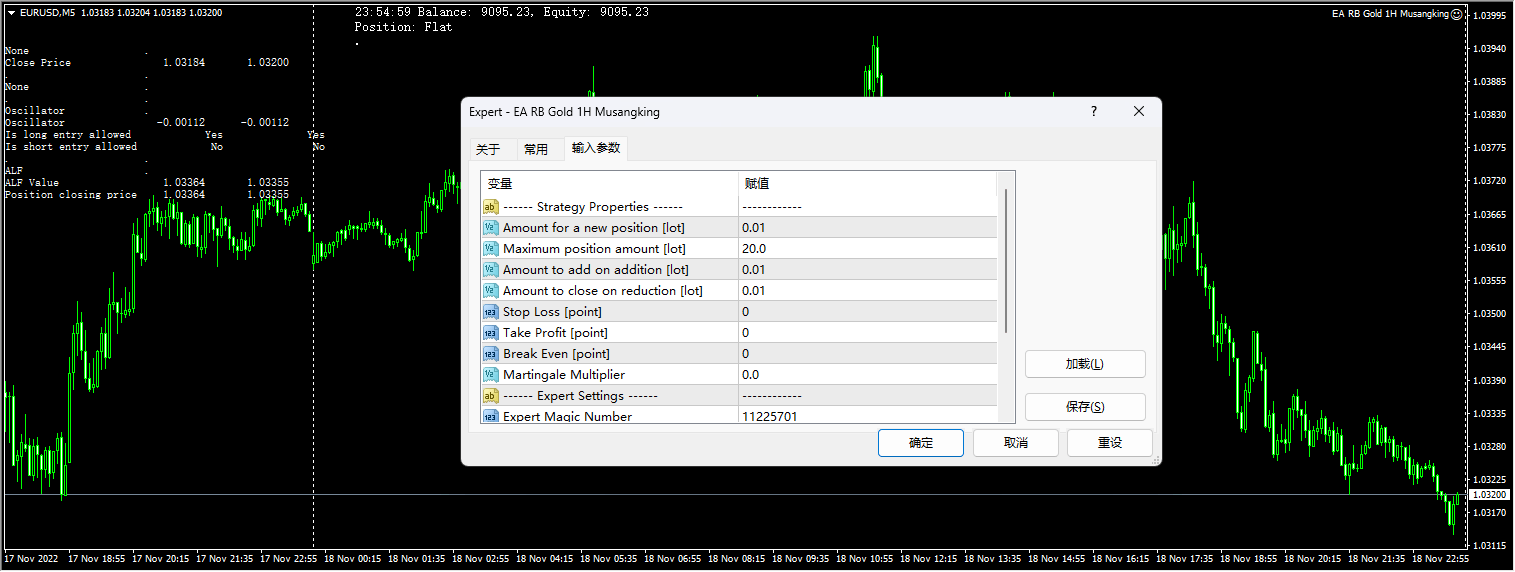The width and height of the screenshot is (1515, 572).
Task: Click the icon beside Stop Loss [point]
Action: (491, 312)
